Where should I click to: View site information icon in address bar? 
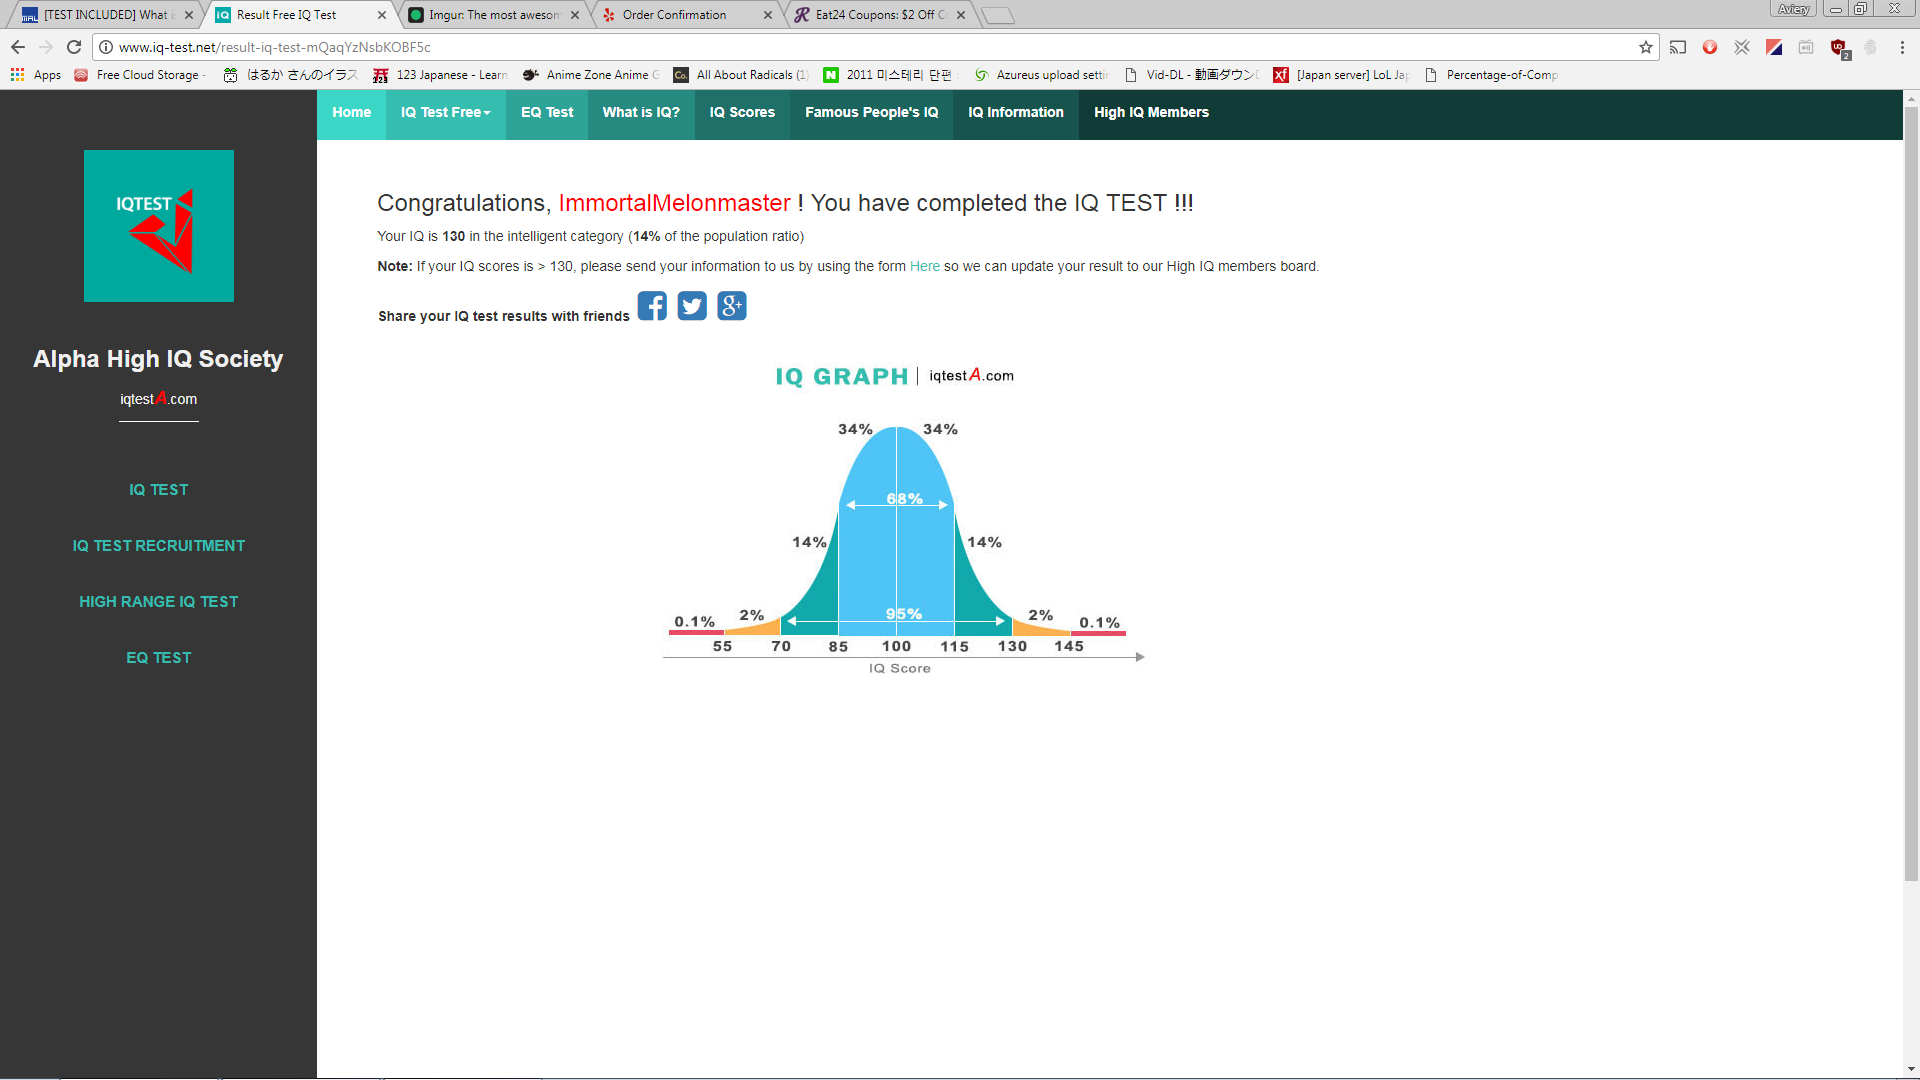pyautogui.click(x=106, y=47)
